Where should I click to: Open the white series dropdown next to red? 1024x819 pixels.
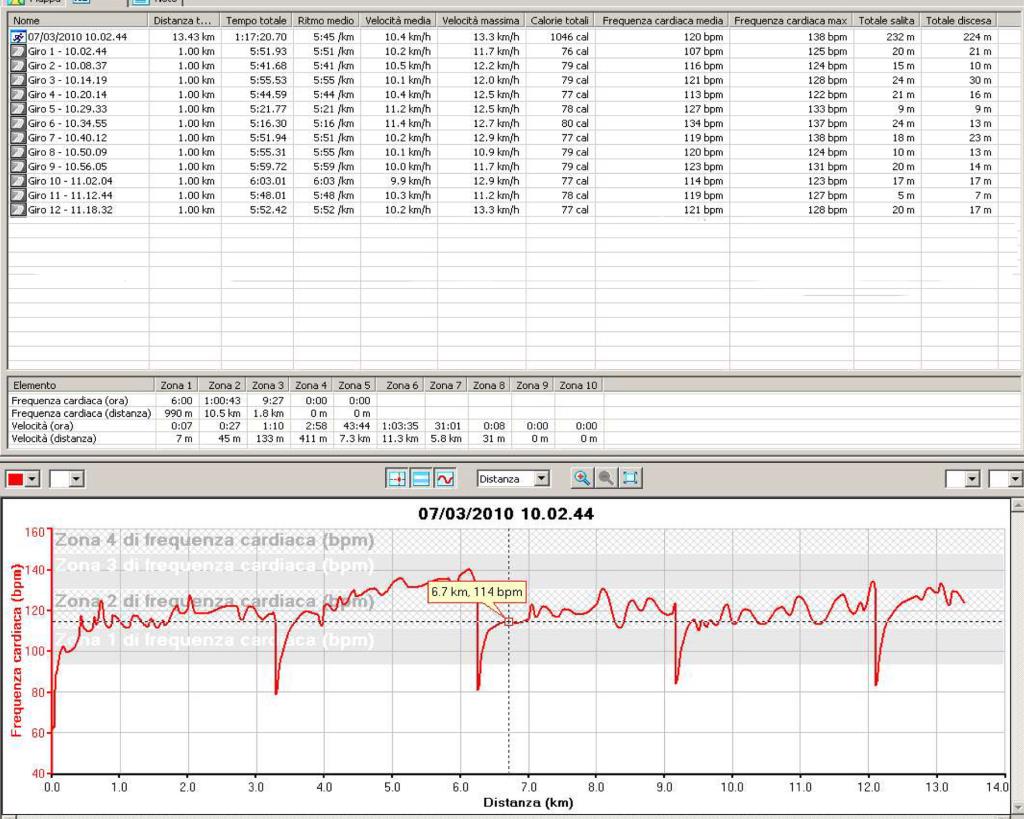point(75,479)
